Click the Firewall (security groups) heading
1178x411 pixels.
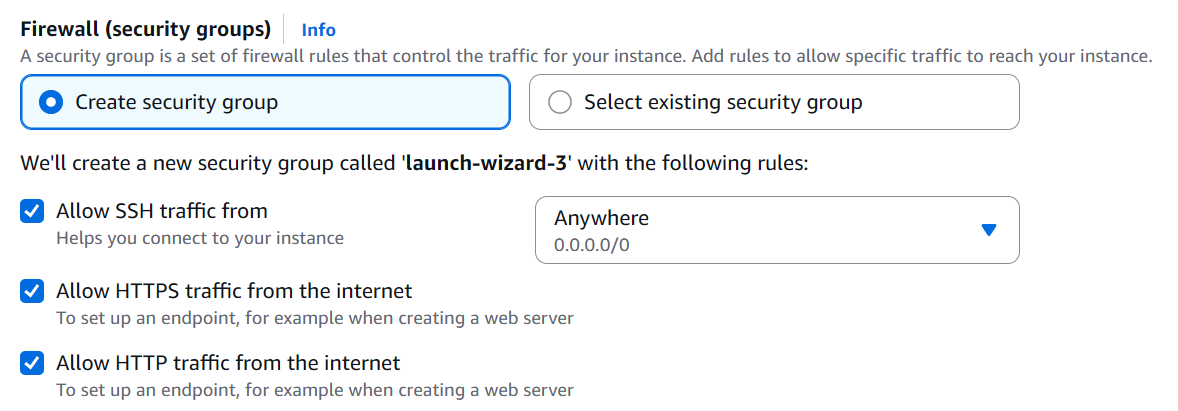[146, 29]
